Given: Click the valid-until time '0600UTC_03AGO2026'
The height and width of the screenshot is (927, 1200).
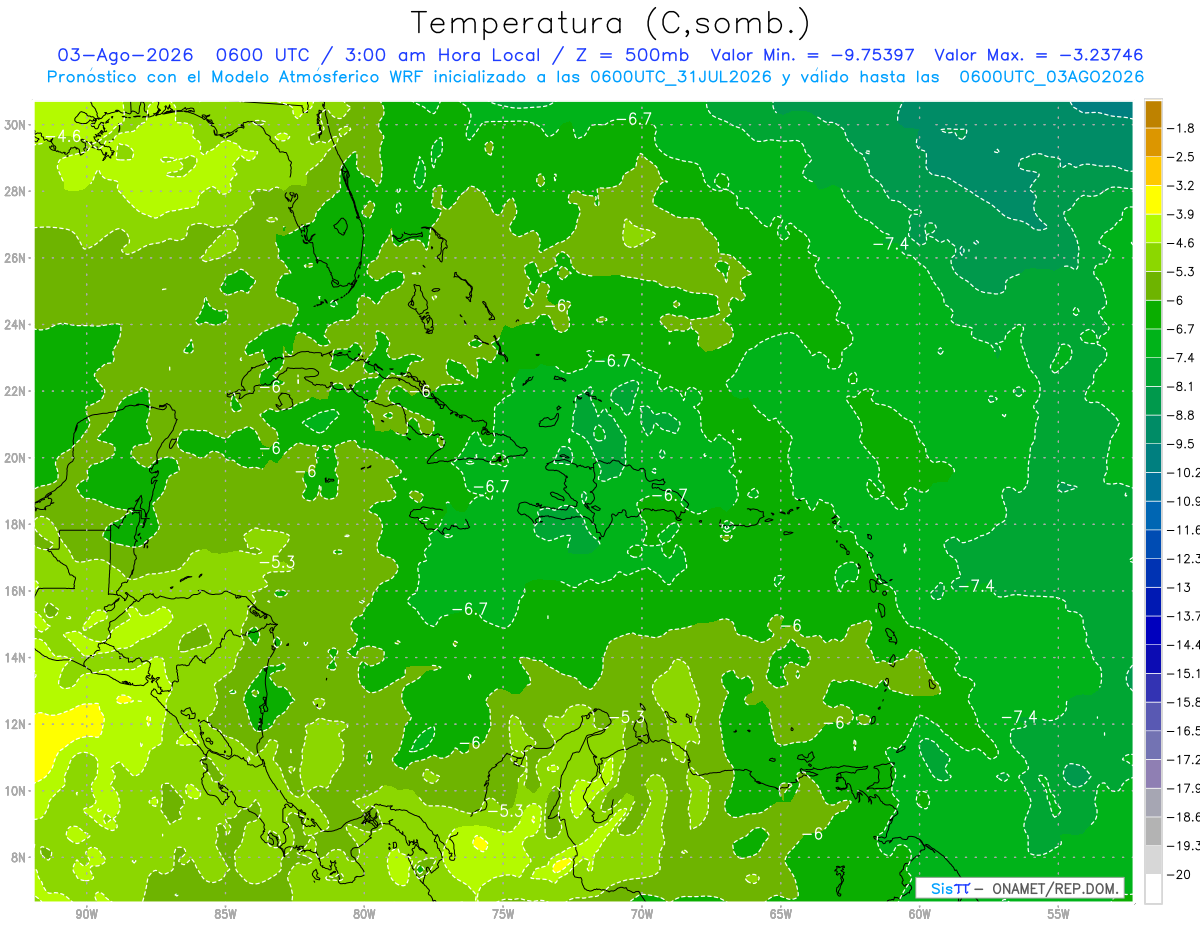Looking at the screenshot, I should pos(1051,77).
